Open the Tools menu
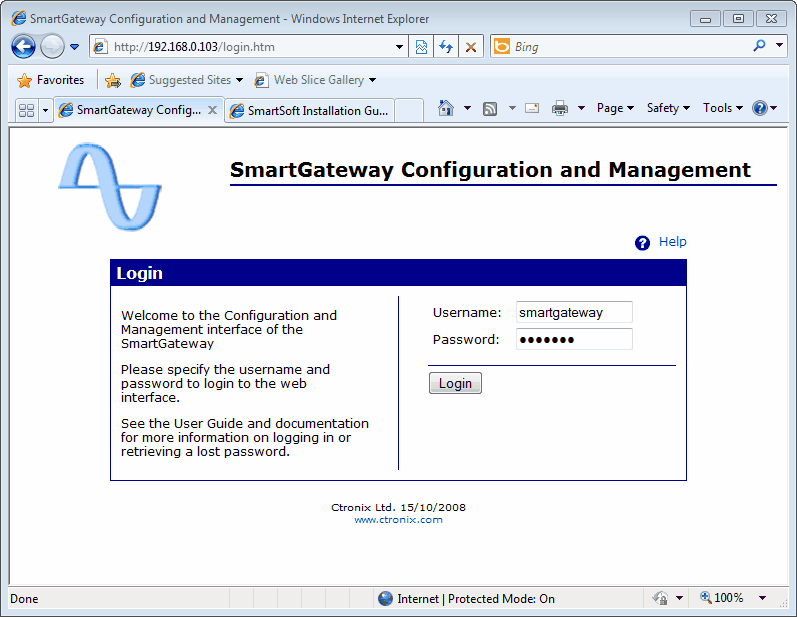797x617 pixels. [x=723, y=108]
